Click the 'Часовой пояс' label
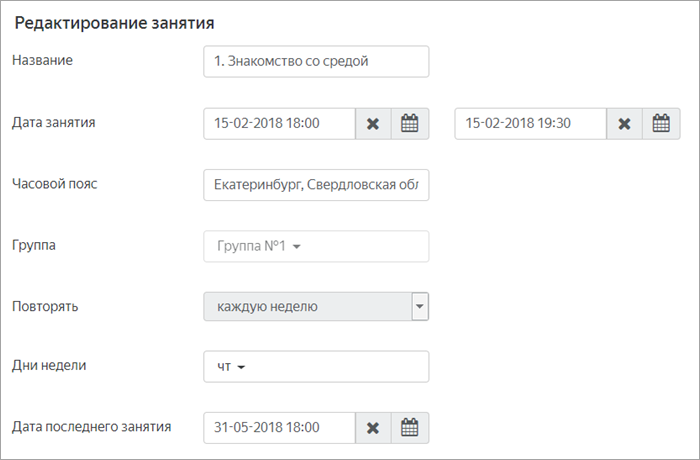Viewport: 700px width, 460px height. click(54, 184)
